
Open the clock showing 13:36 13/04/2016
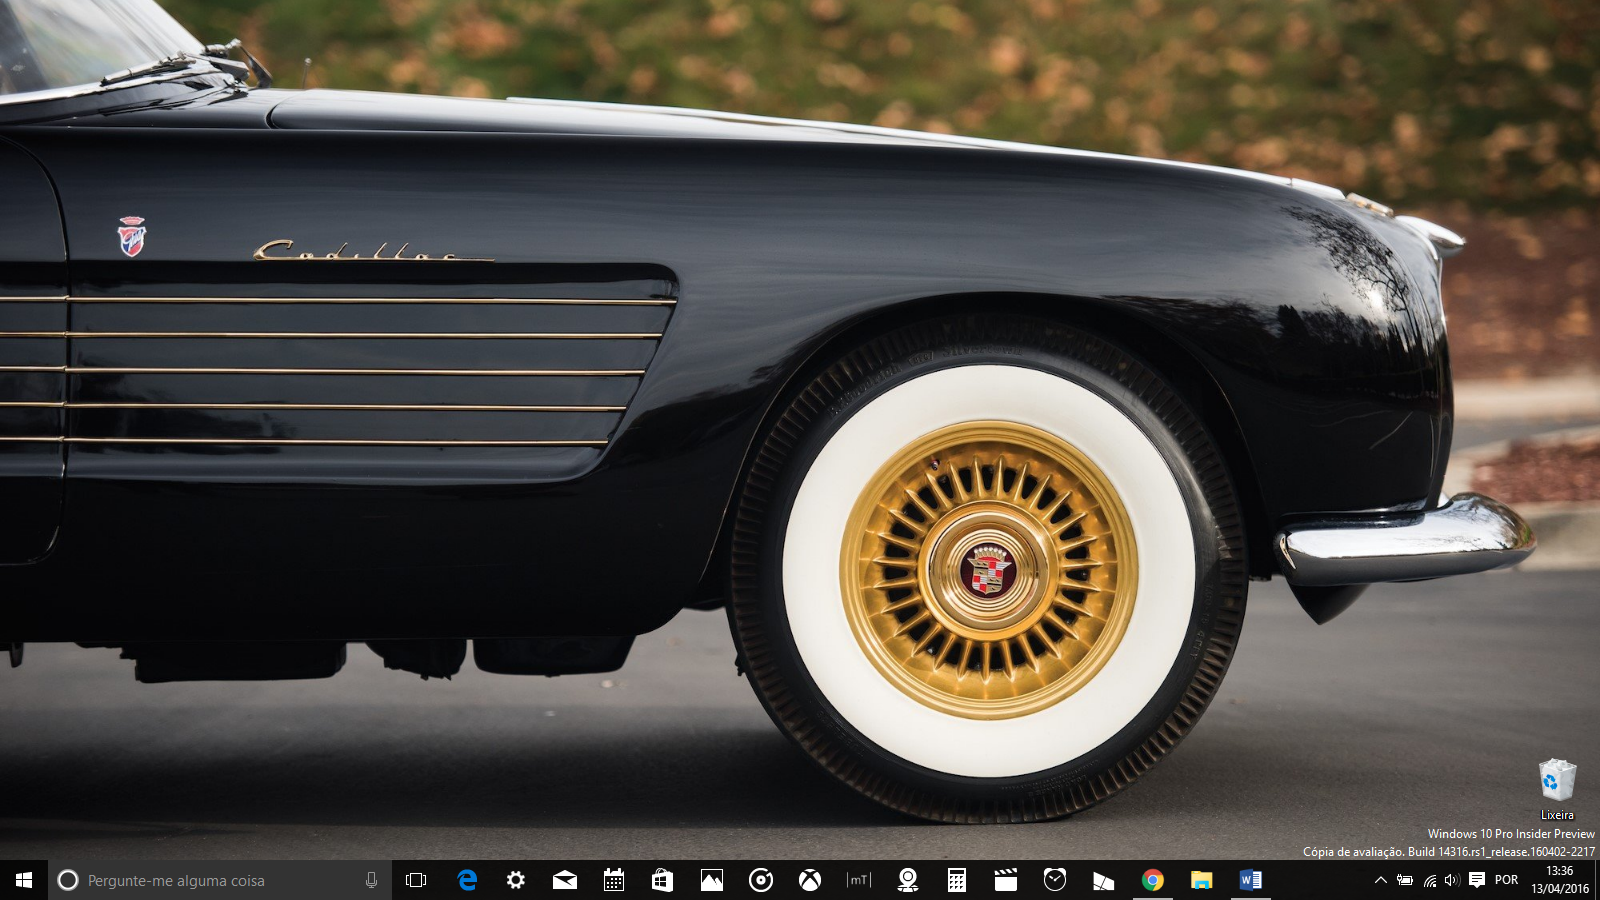(x=1559, y=880)
